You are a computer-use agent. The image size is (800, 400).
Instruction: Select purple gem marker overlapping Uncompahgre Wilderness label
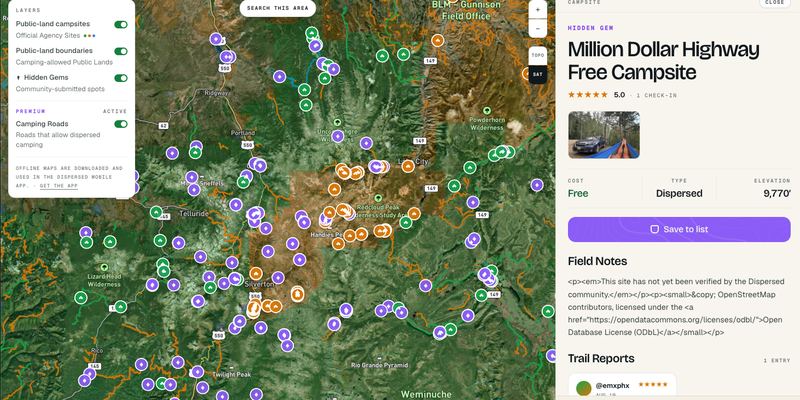point(337,136)
